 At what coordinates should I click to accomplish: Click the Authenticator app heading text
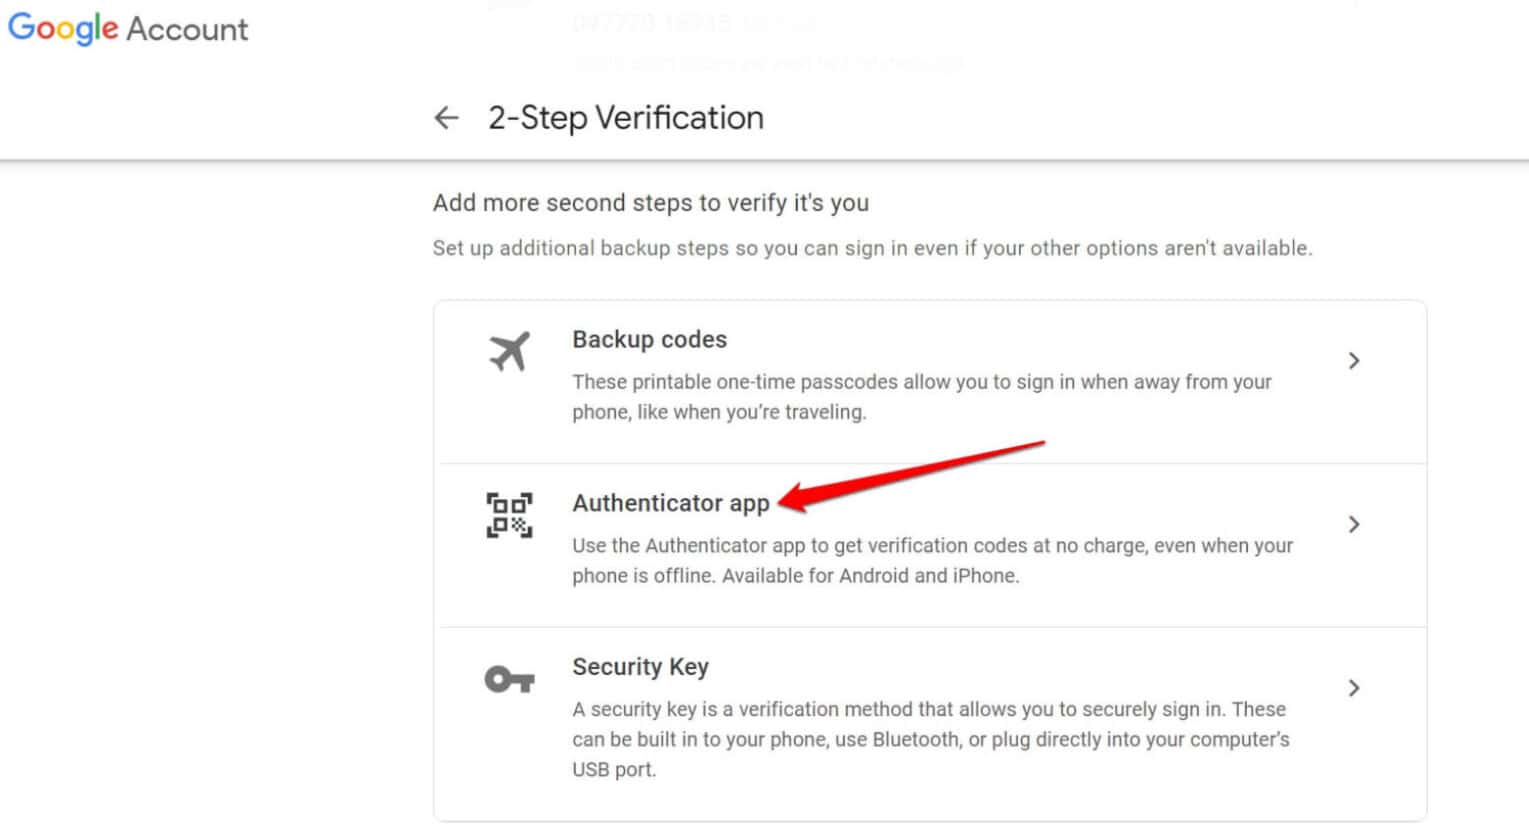click(670, 503)
